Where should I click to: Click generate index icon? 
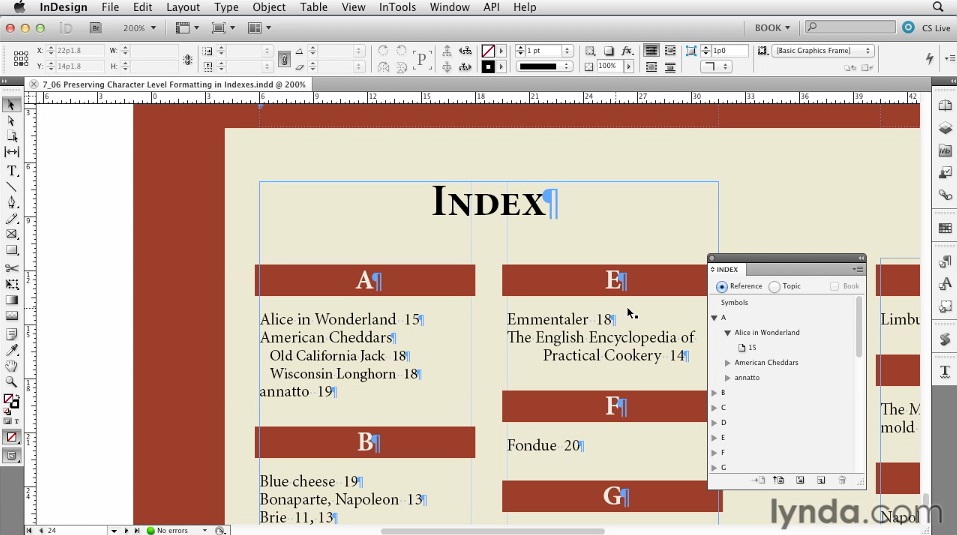click(x=800, y=480)
